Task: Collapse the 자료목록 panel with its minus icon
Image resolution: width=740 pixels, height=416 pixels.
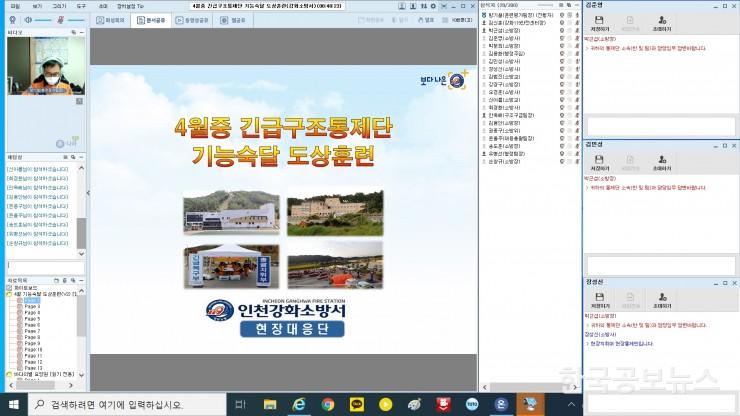Action: point(81,280)
